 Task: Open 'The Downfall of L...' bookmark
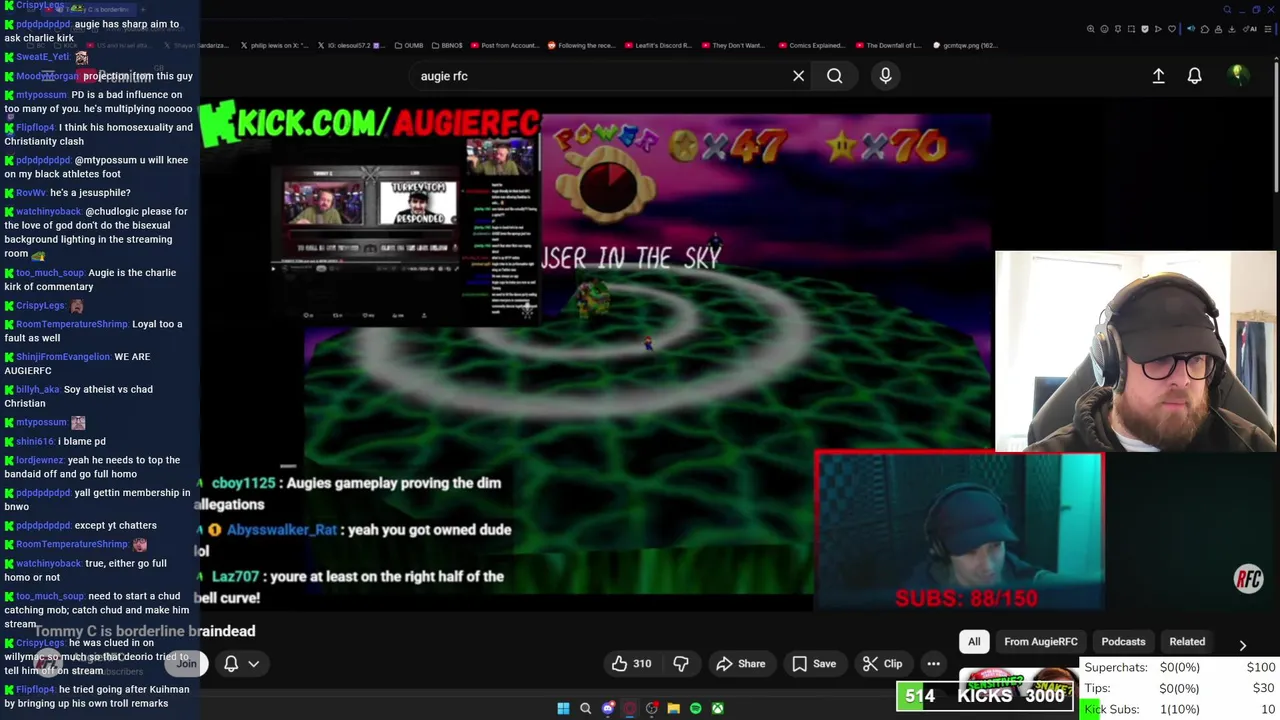click(x=888, y=45)
